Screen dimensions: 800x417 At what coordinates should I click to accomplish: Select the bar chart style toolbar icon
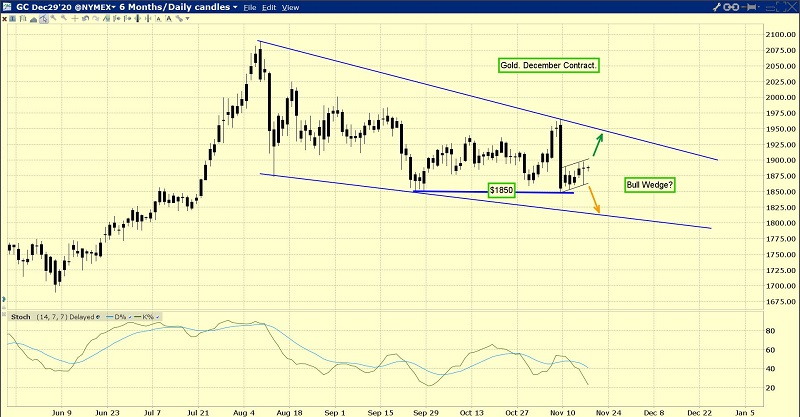tap(23, 18)
